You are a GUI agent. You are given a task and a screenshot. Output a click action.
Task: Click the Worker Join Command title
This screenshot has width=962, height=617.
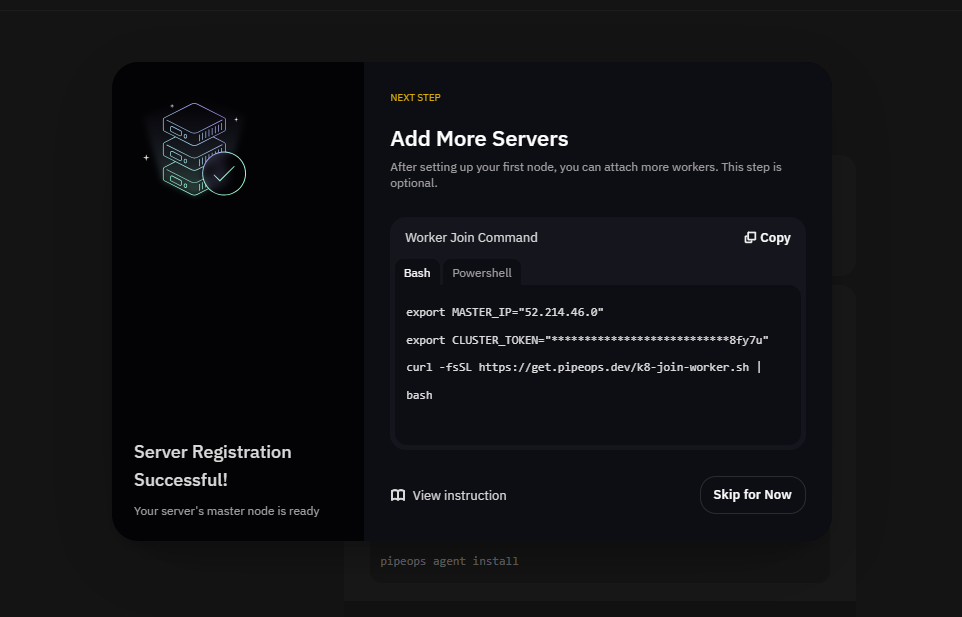pyautogui.click(x=471, y=238)
